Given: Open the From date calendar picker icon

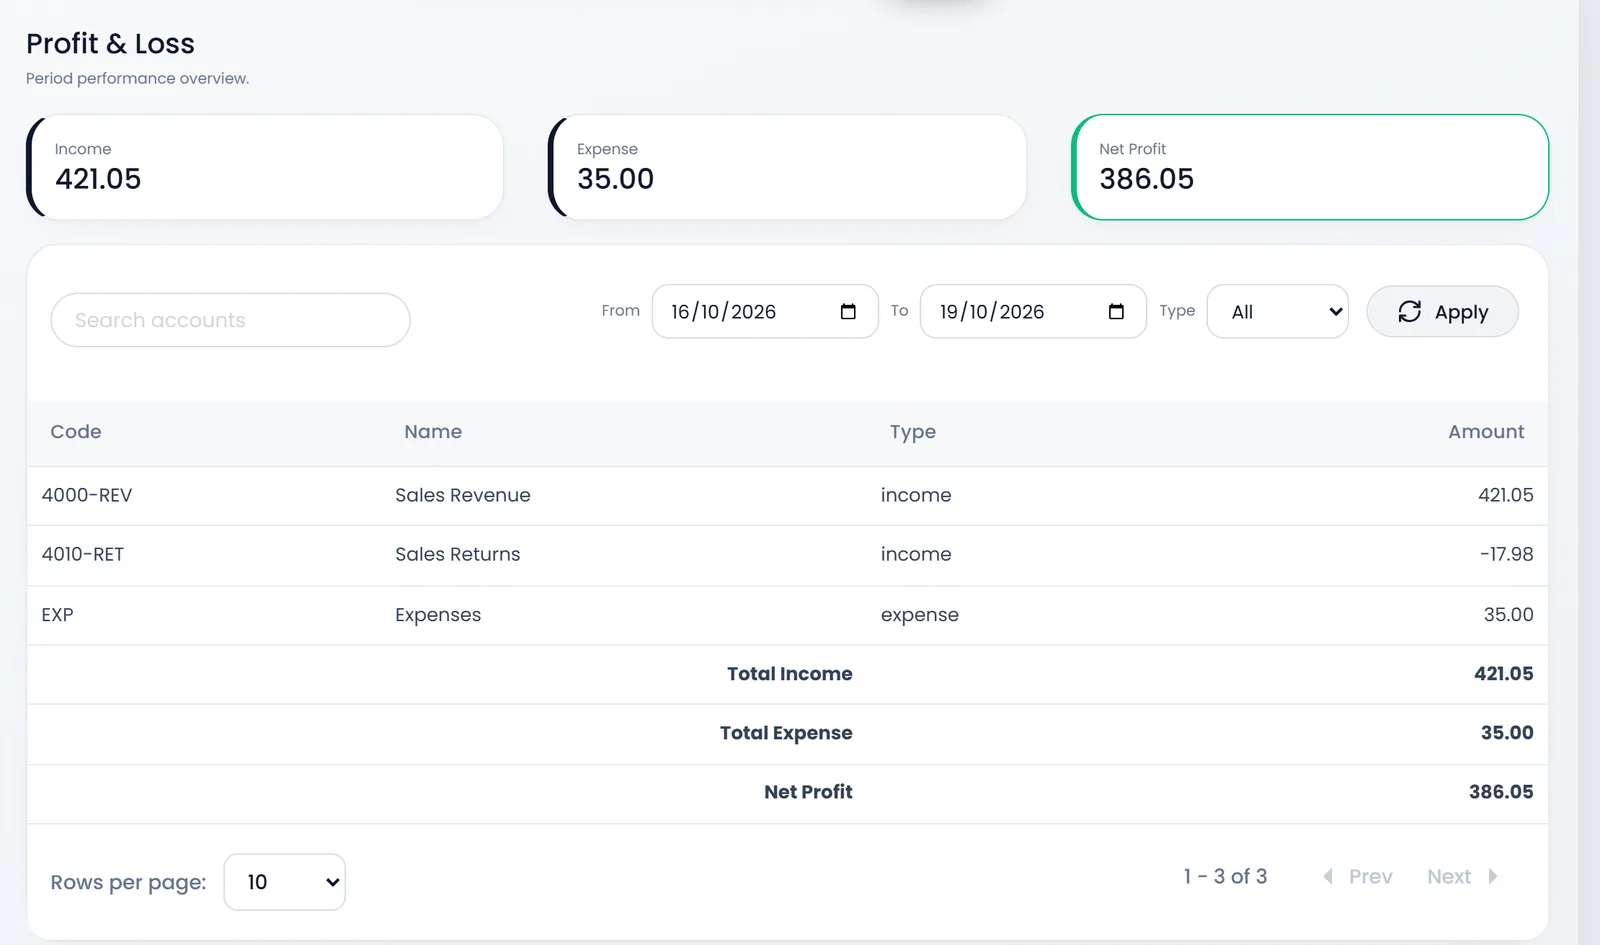Looking at the screenshot, I should click(848, 312).
